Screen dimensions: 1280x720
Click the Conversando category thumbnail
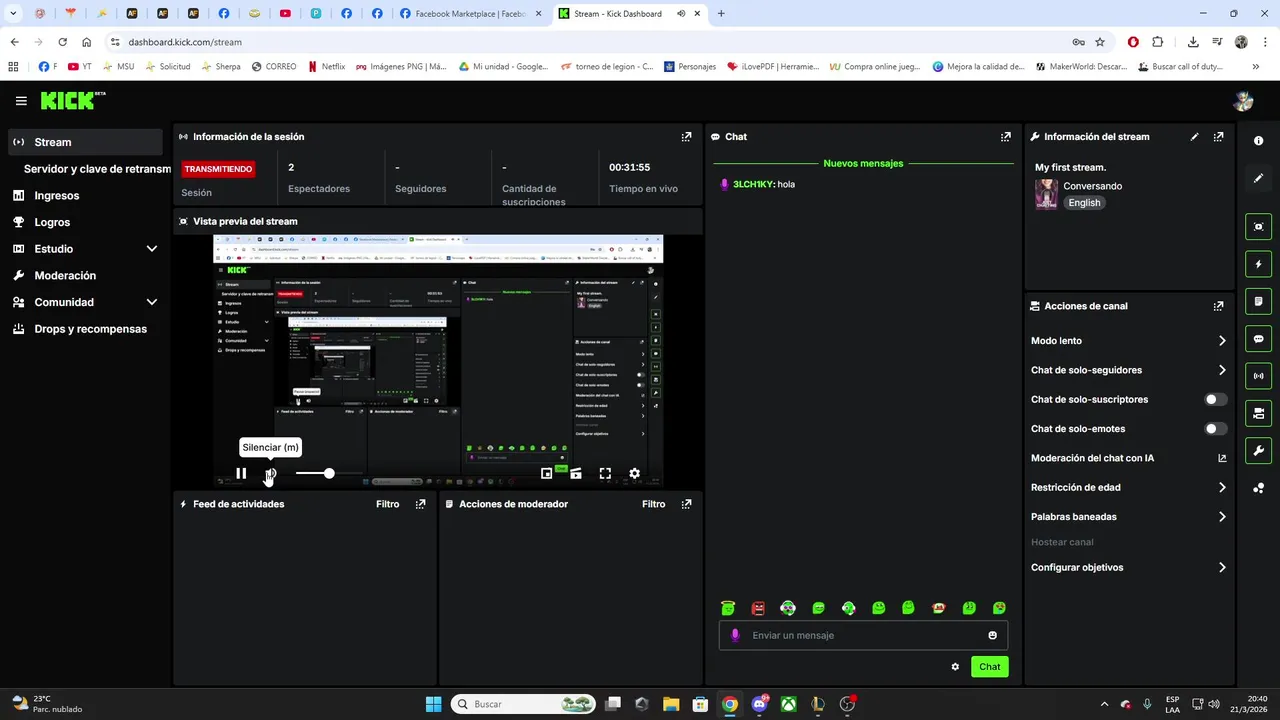[x=1046, y=194]
